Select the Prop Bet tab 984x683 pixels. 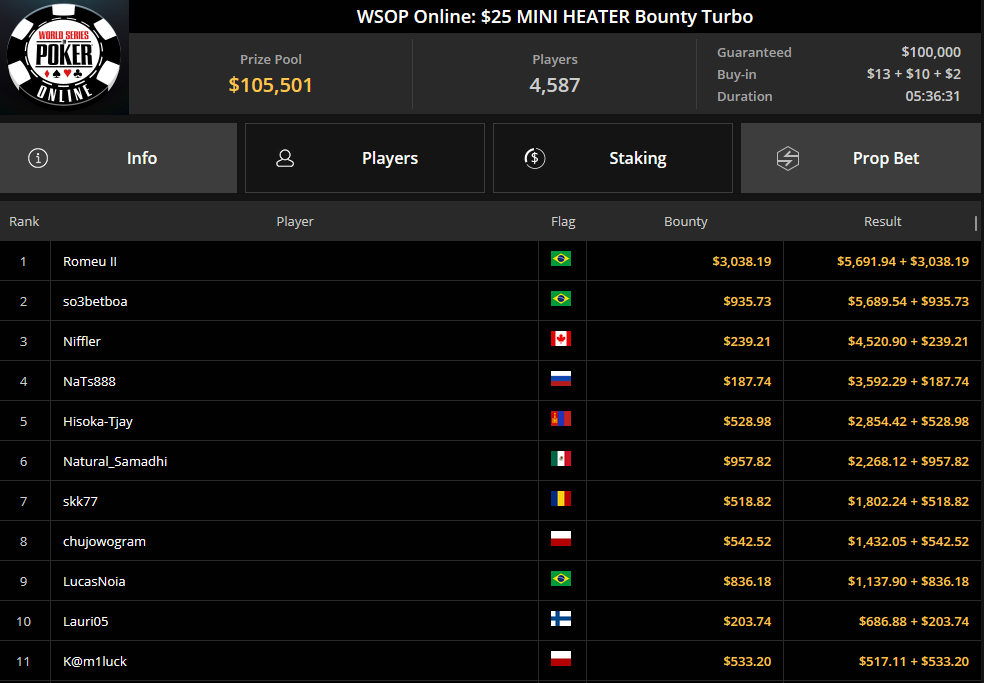861,158
